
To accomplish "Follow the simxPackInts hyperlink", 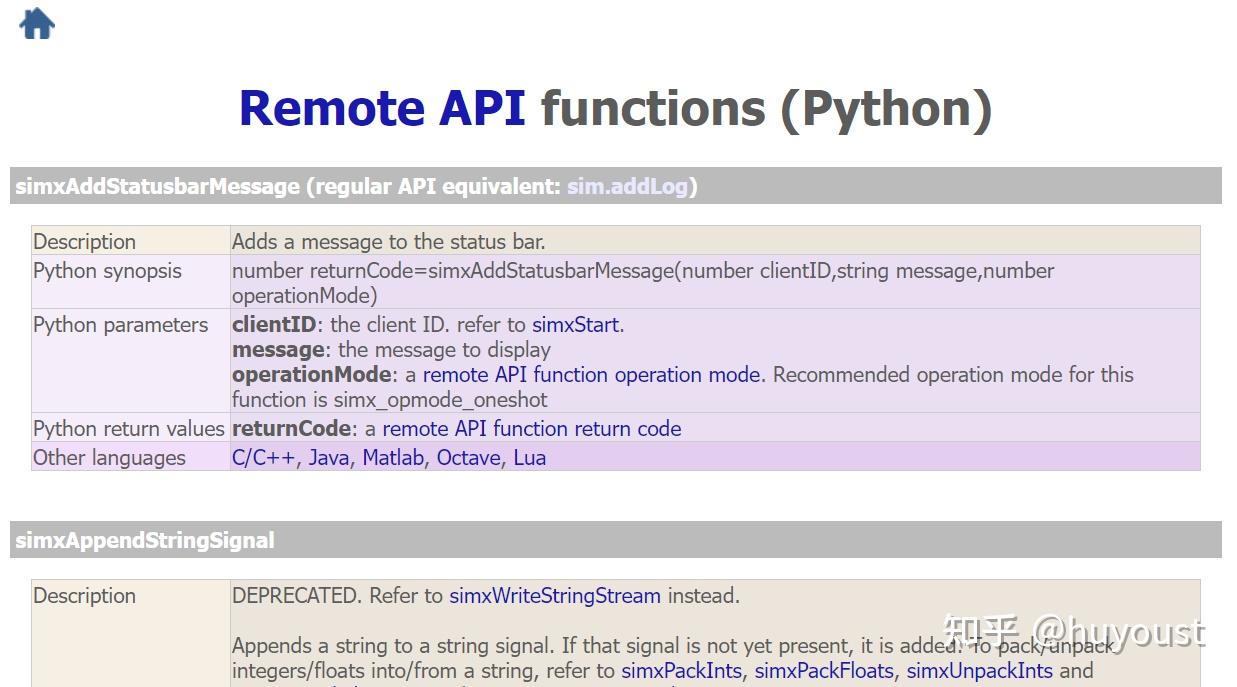I will click(x=679, y=670).
